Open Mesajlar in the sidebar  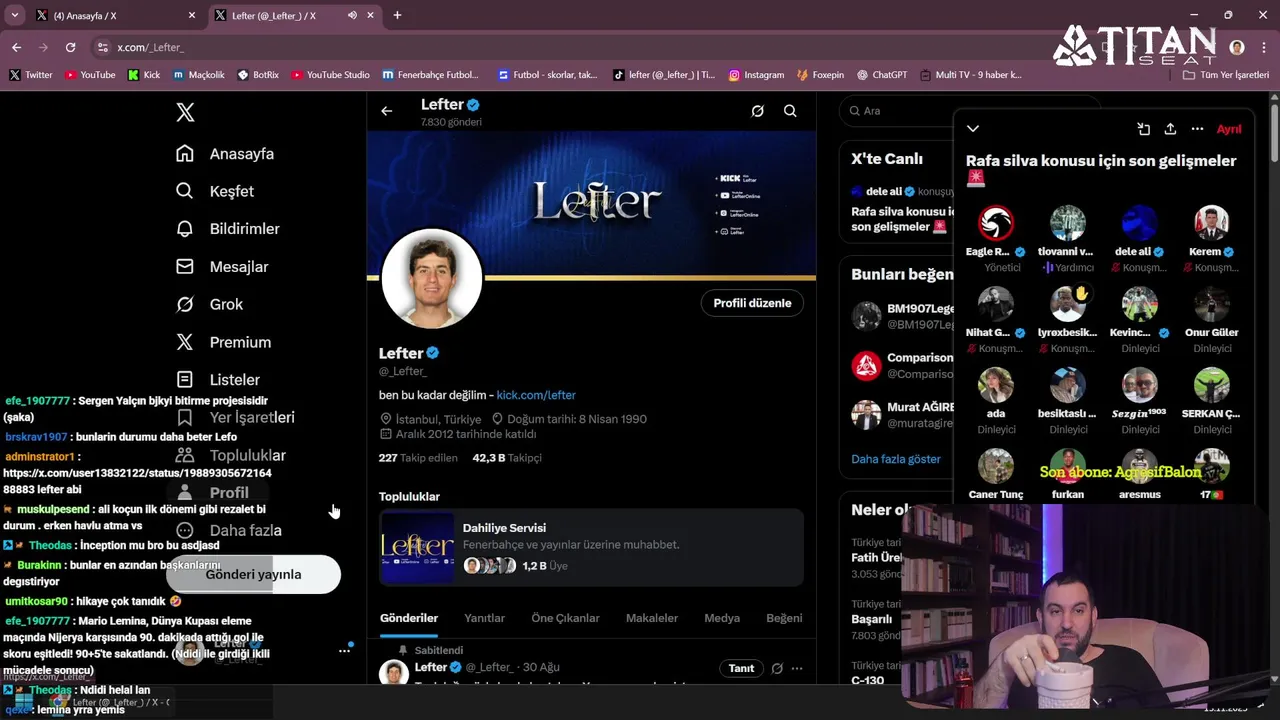click(222, 267)
